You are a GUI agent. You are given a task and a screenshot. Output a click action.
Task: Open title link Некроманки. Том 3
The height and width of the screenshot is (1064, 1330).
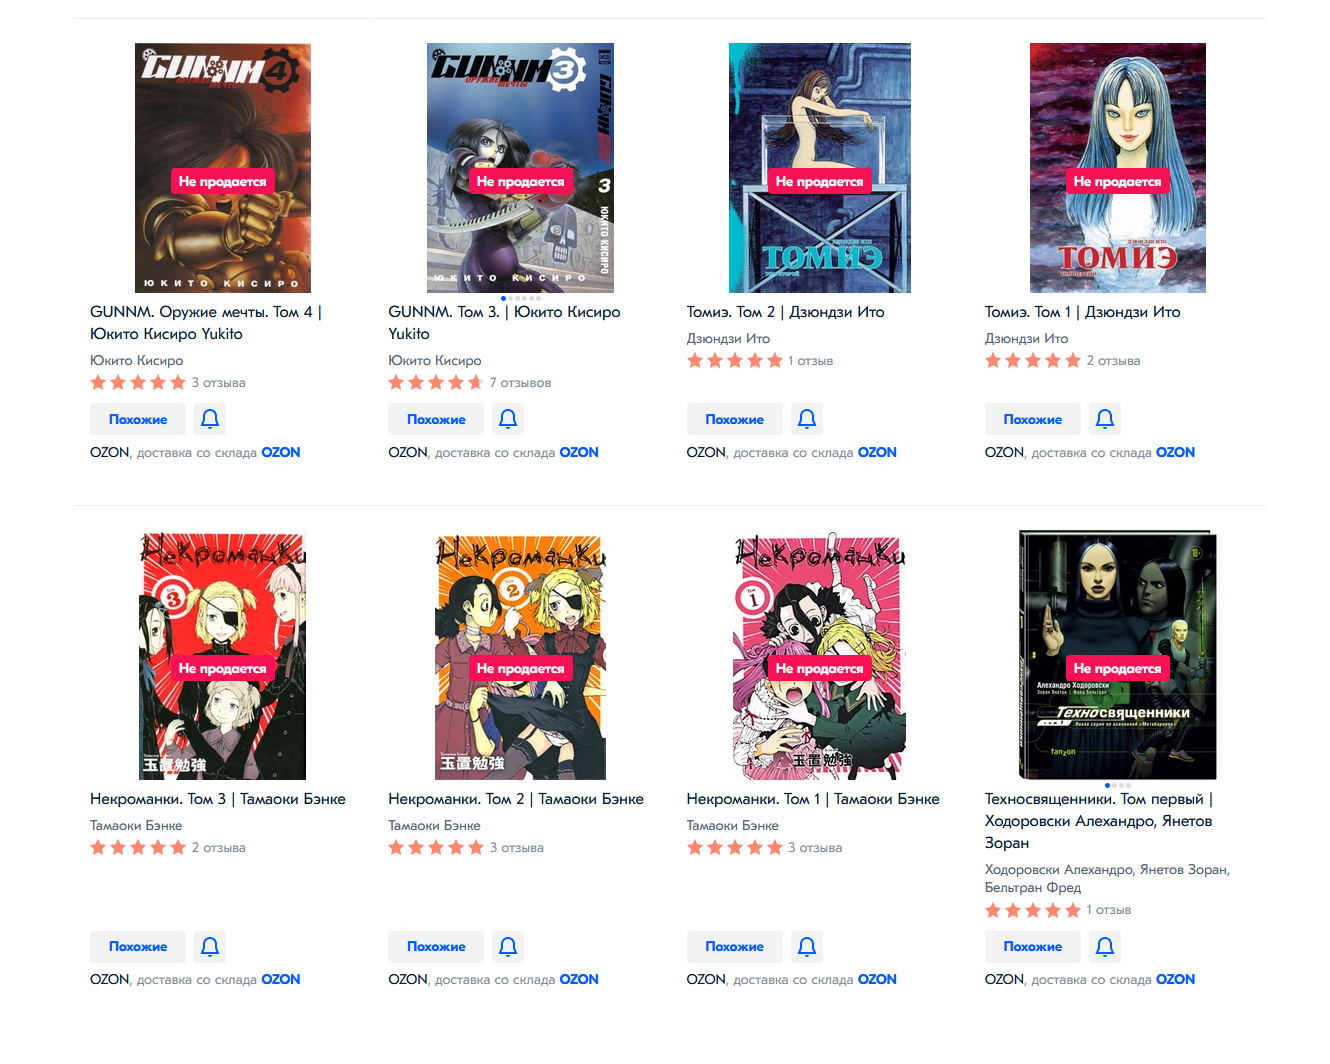(x=218, y=799)
